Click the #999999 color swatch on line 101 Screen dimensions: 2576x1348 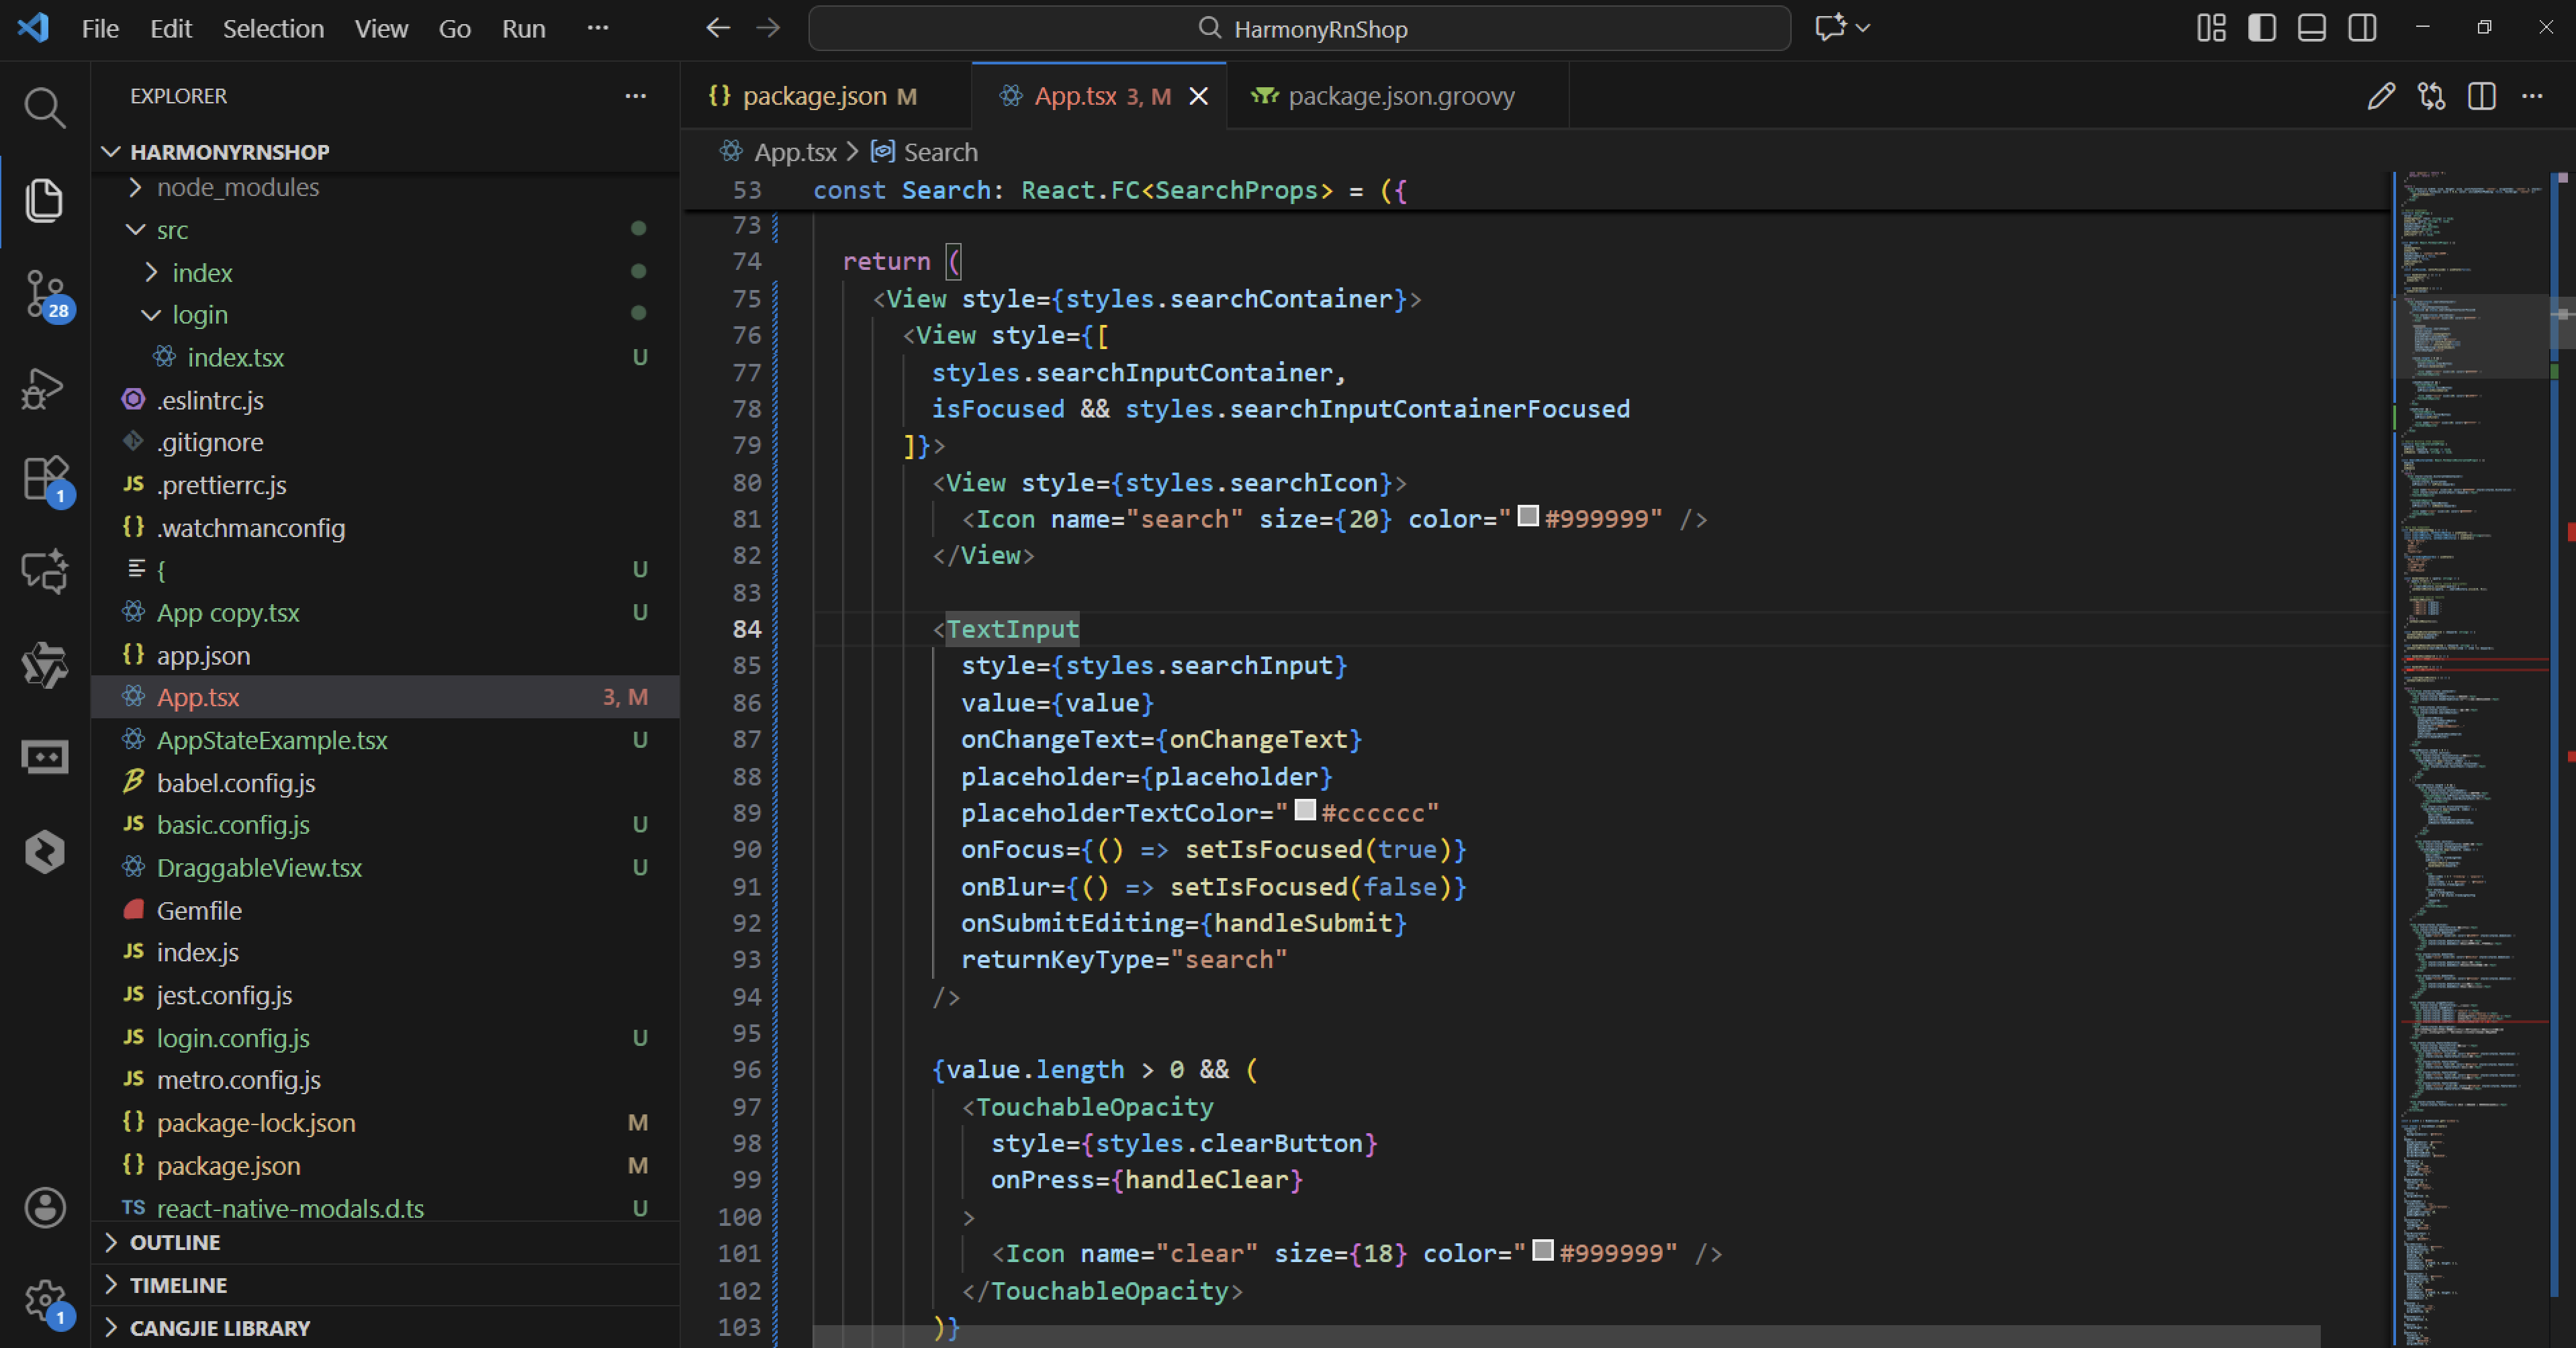coord(1543,1250)
